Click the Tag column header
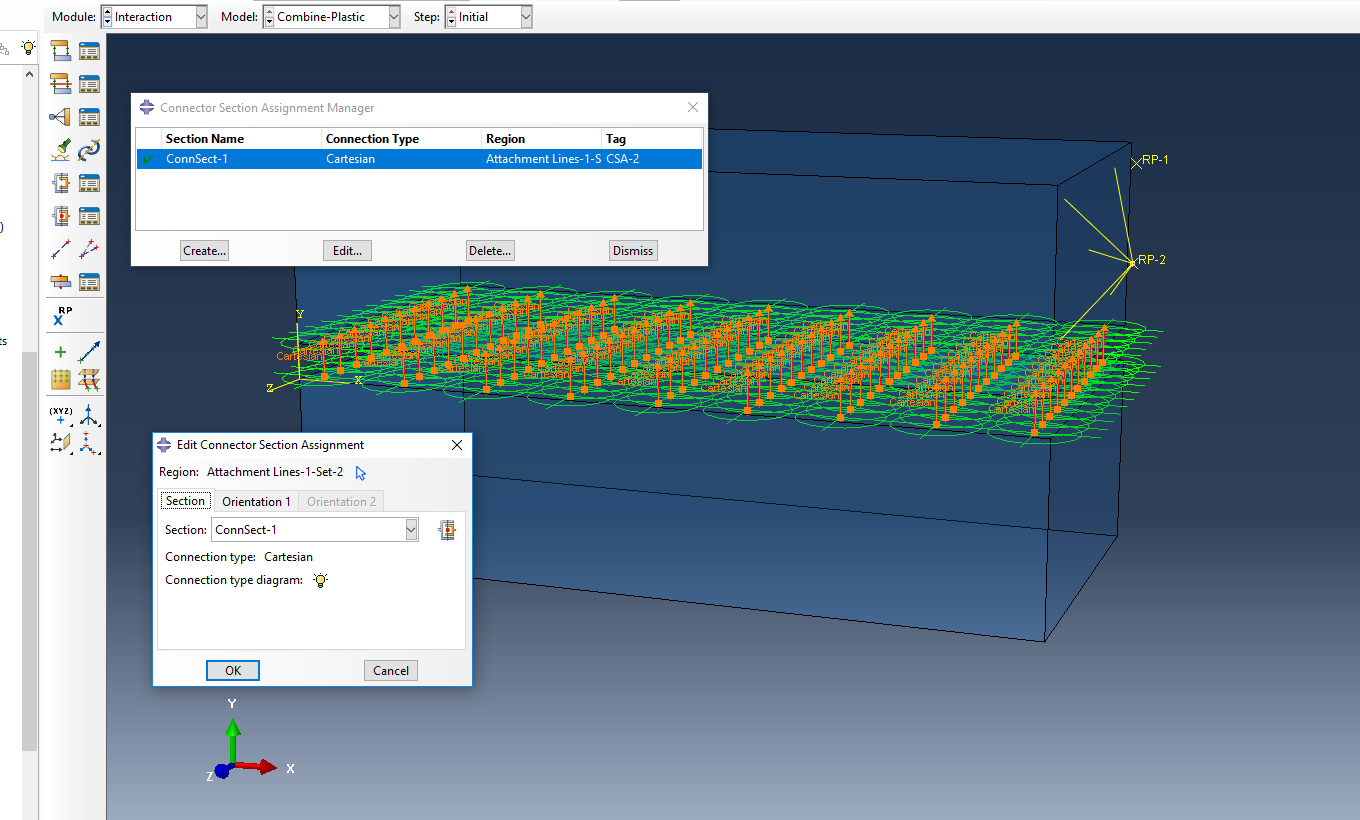This screenshot has height=820, width=1360. pos(652,139)
